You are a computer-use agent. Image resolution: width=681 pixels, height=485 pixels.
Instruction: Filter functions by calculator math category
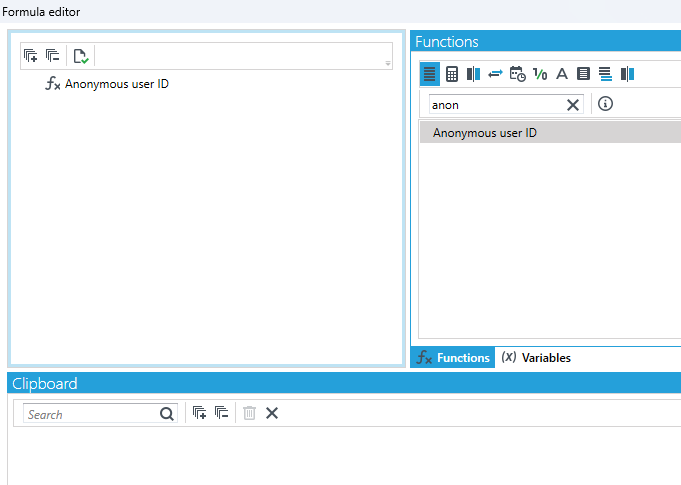click(x=452, y=74)
